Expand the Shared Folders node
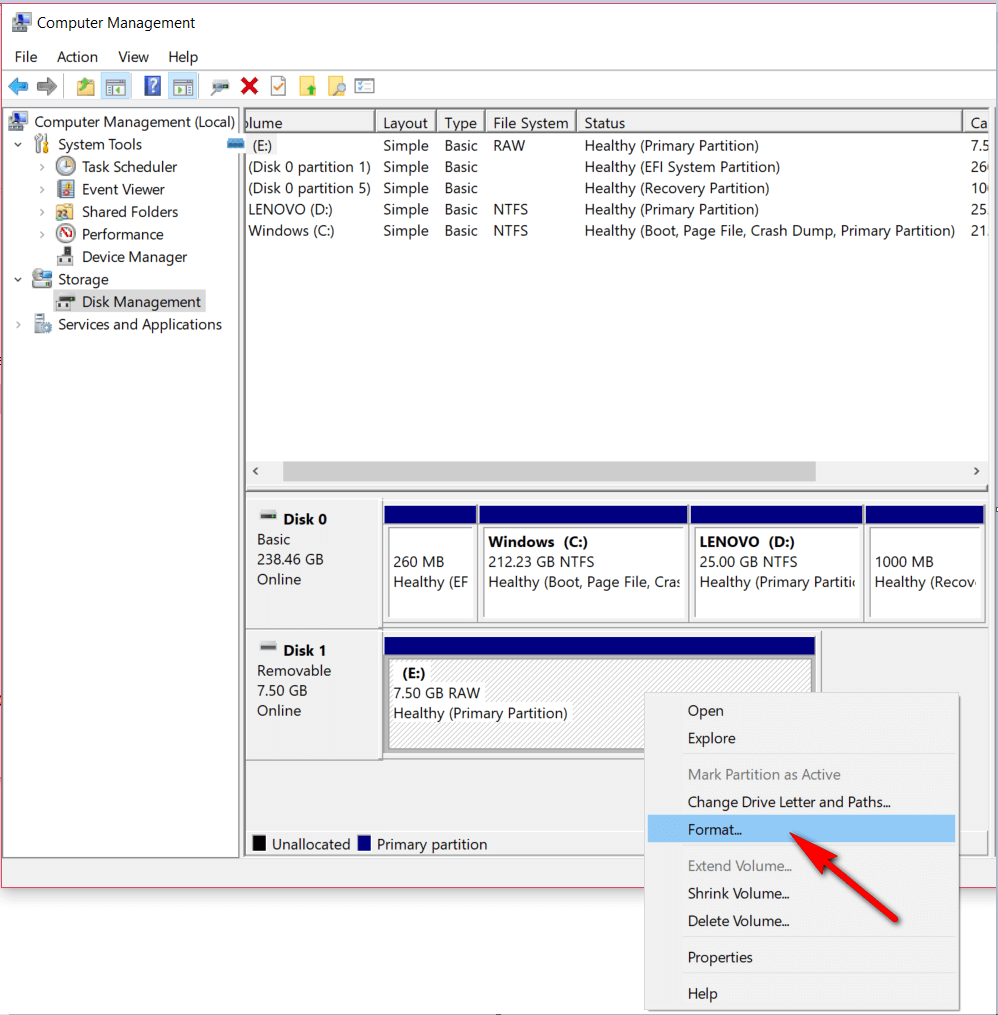This screenshot has width=998, height=1015. coord(42,212)
